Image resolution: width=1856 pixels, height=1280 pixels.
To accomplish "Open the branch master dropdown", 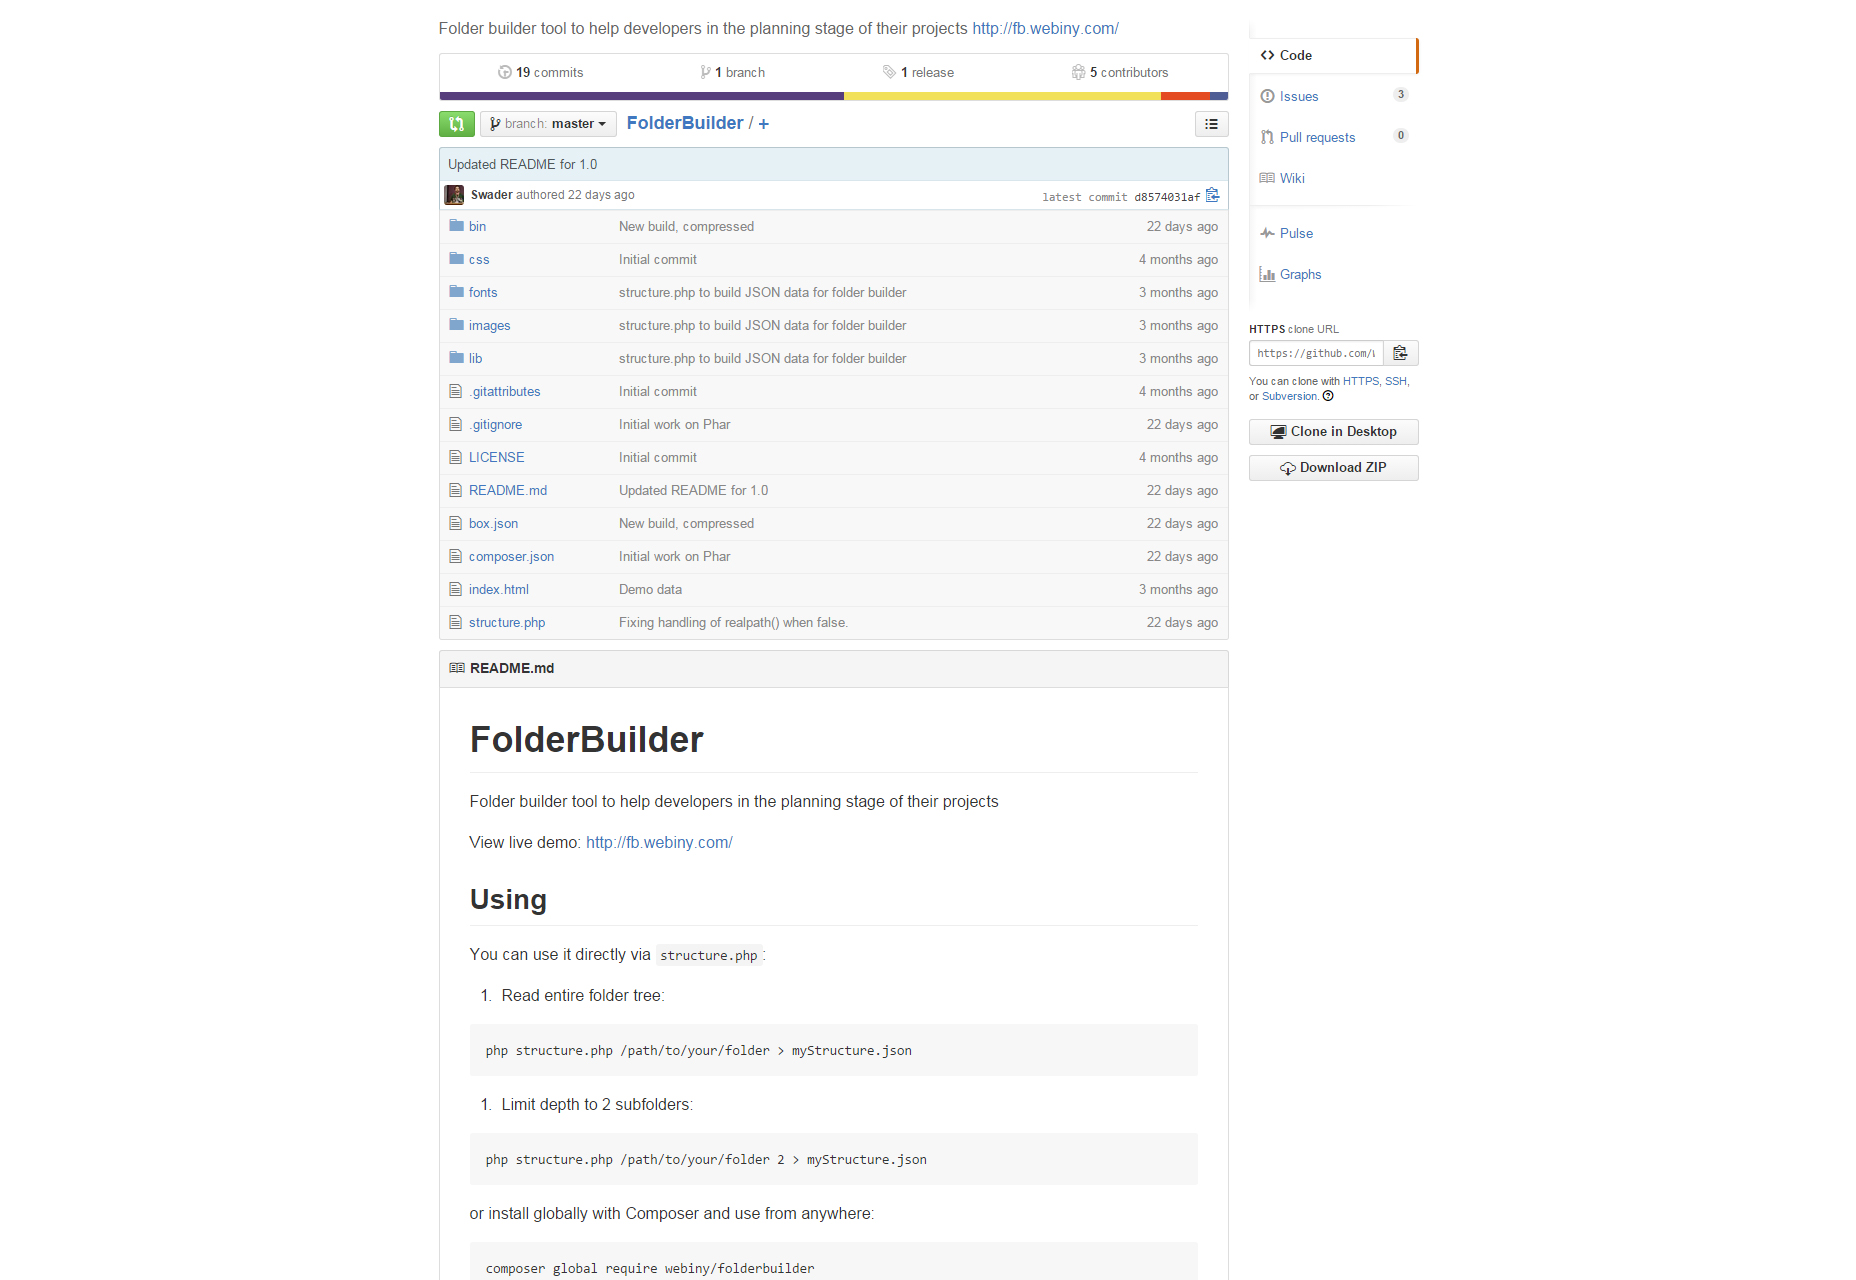I will [x=548, y=124].
